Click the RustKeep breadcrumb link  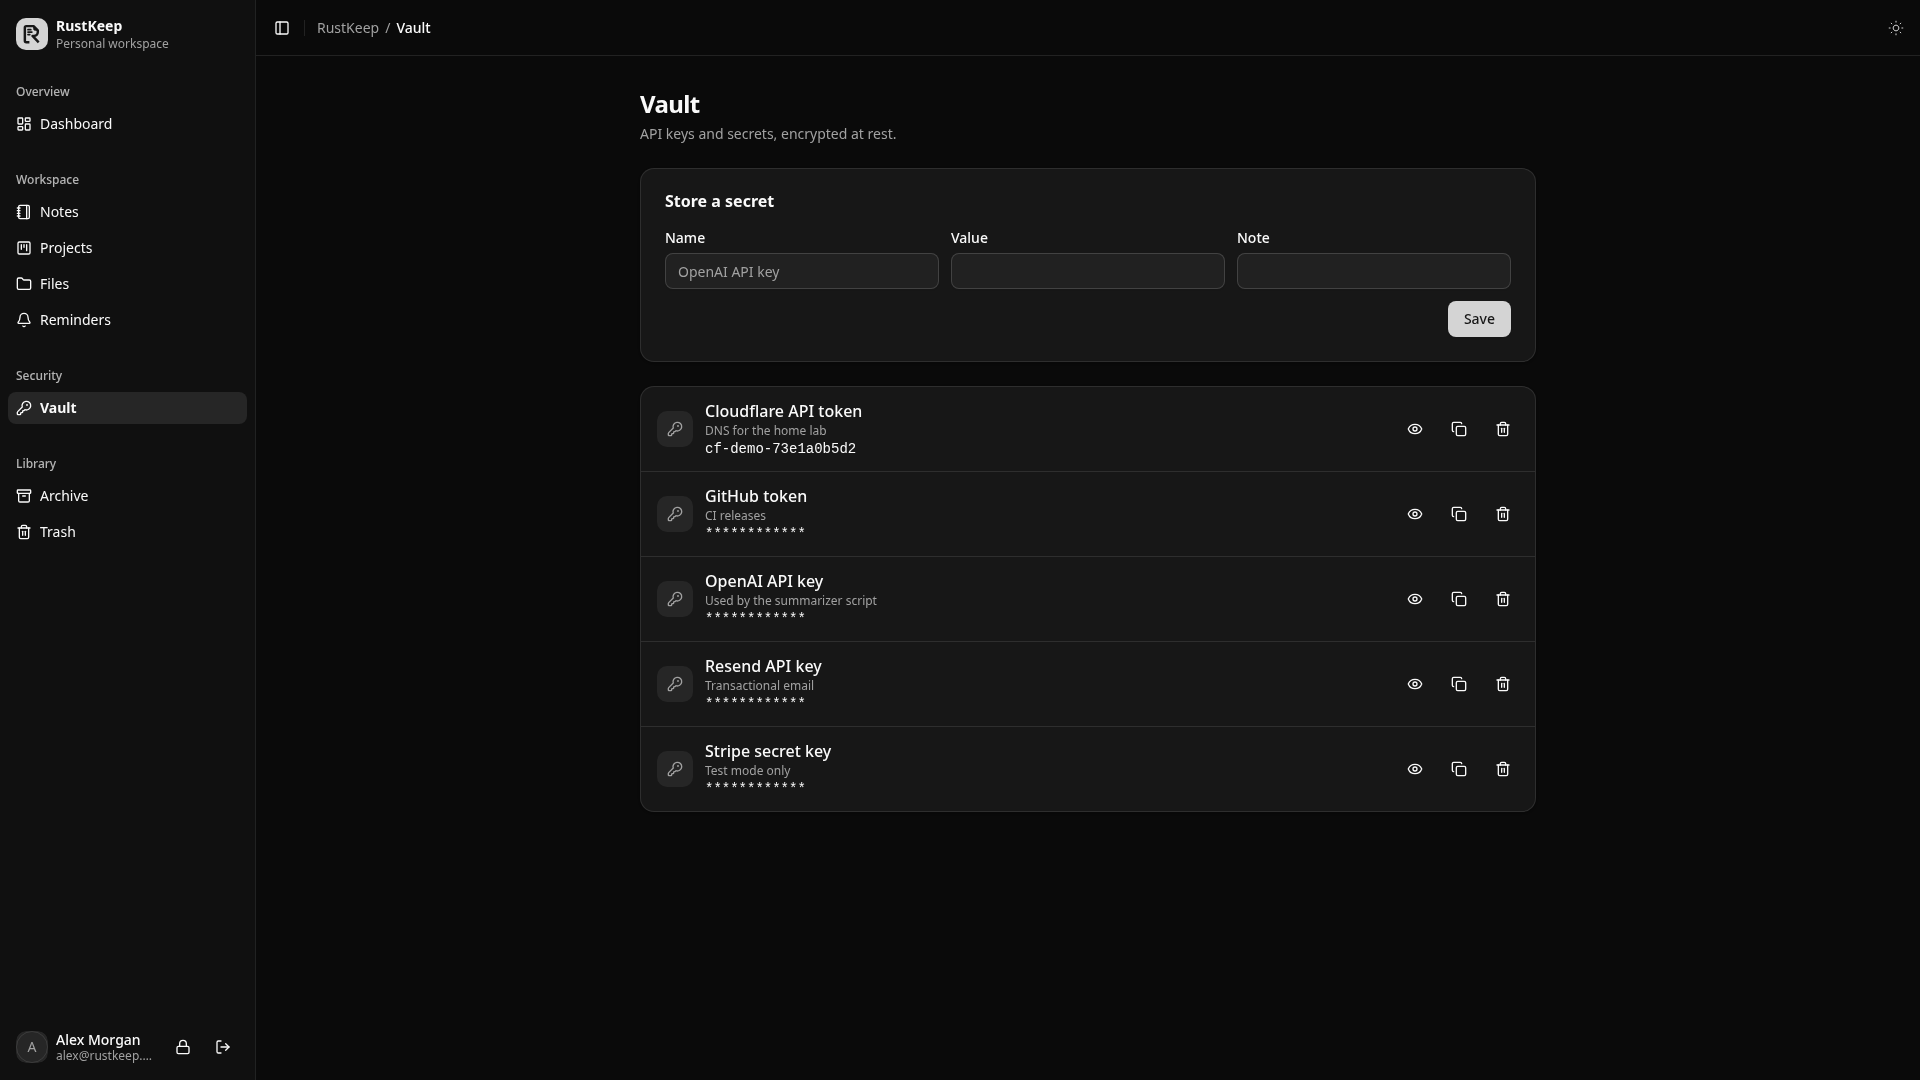(348, 28)
